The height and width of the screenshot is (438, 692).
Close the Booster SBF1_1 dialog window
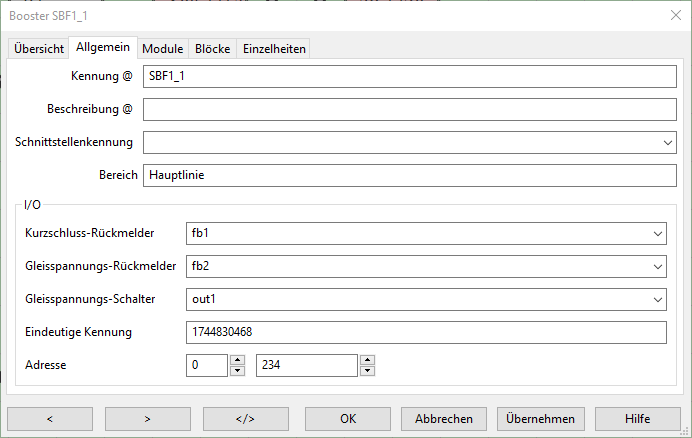[x=673, y=14]
